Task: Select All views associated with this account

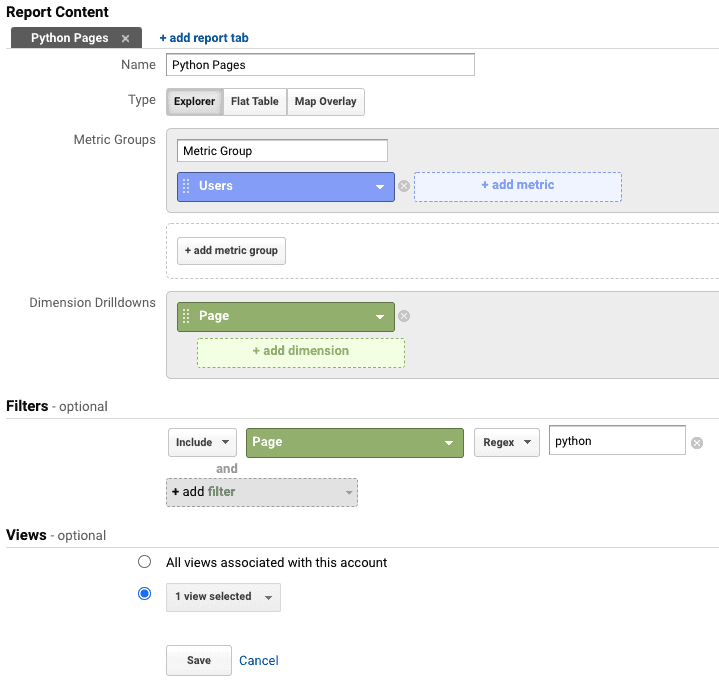Action: (x=144, y=562)
